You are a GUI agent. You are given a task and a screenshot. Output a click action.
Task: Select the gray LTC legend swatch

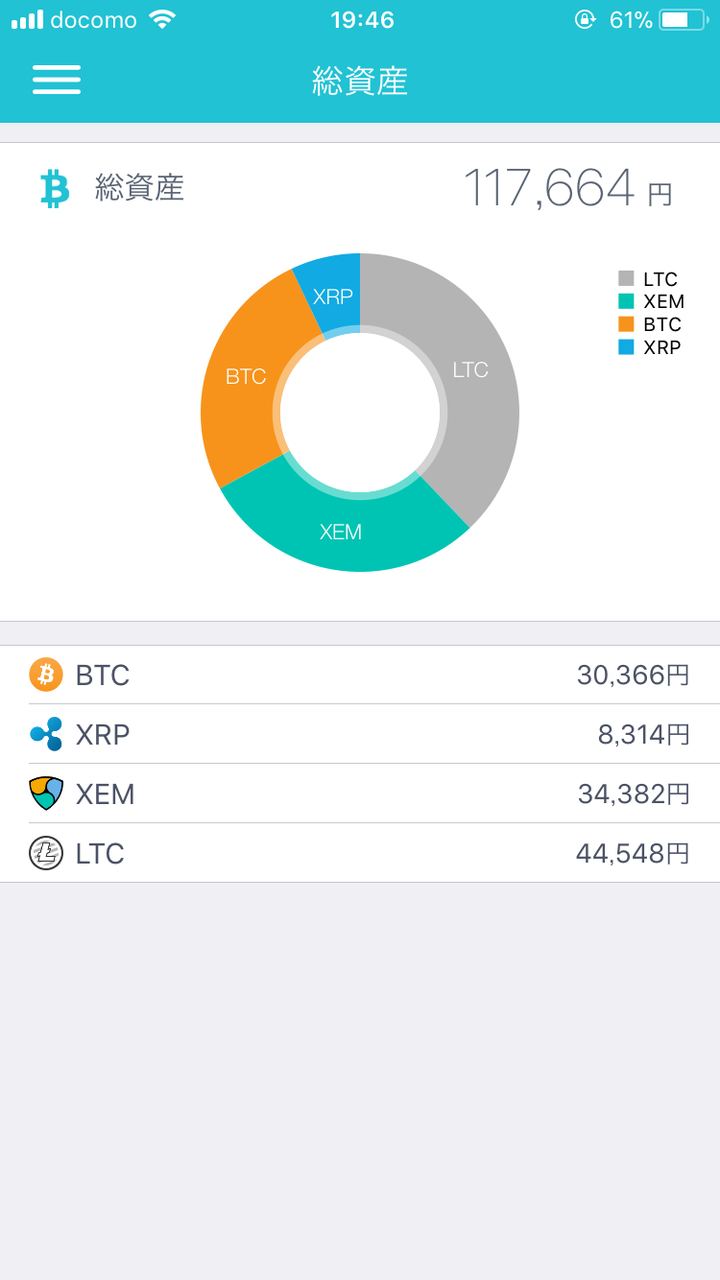coord(626,279)
